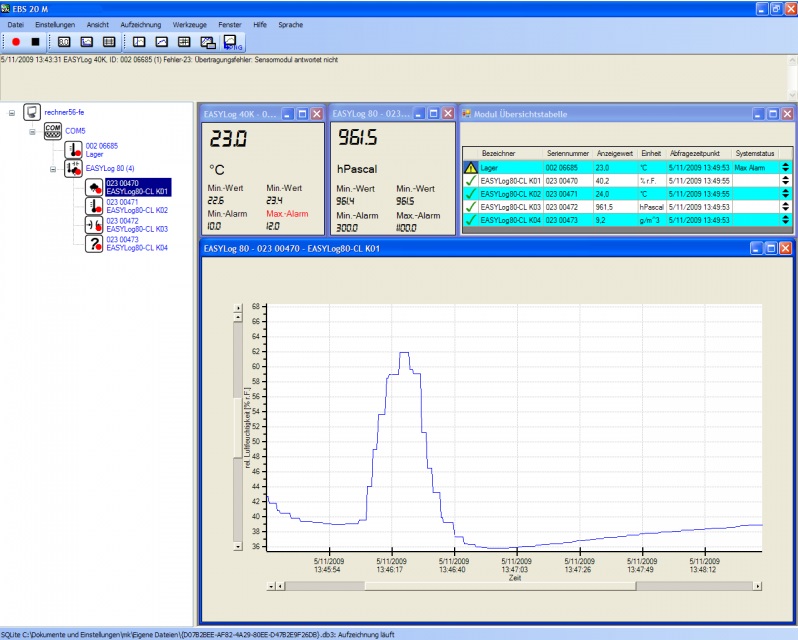Click green checkmark of EASYLog80-CL K02 row

[471, 194]
